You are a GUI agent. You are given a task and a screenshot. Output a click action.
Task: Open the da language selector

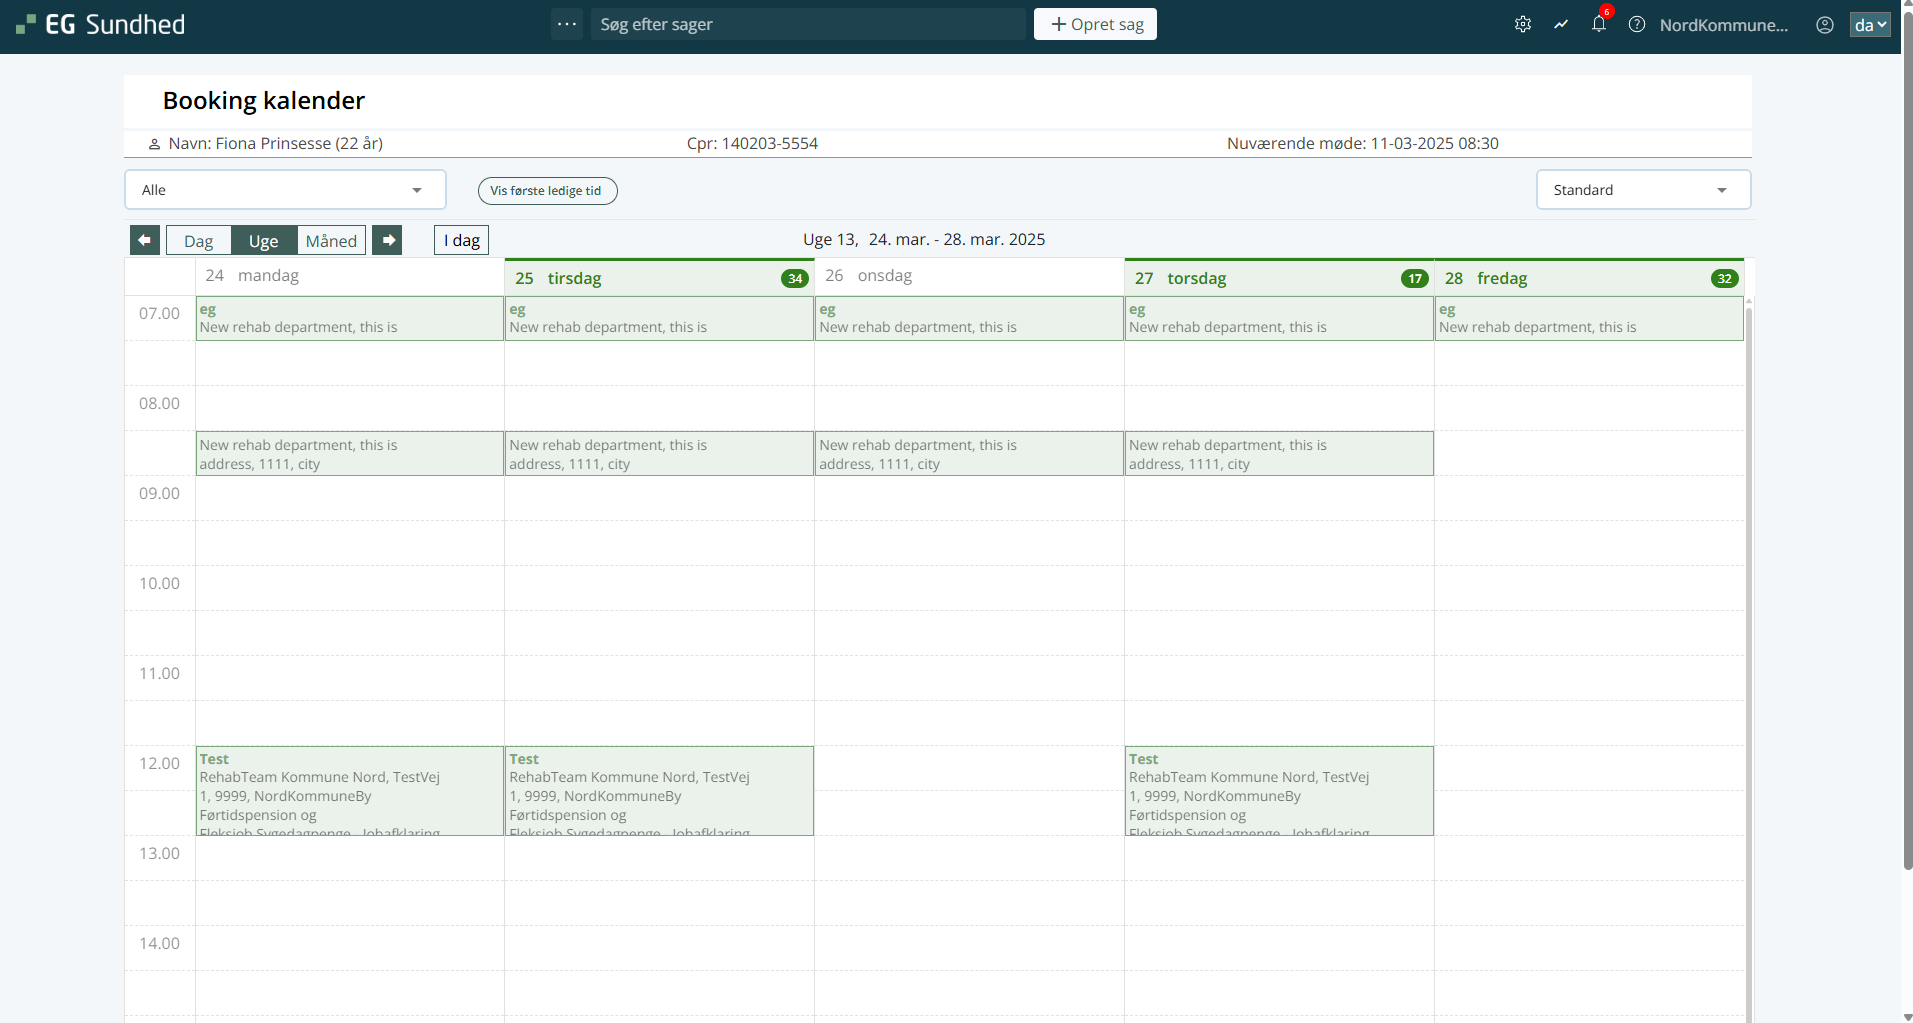(1869, 25)
